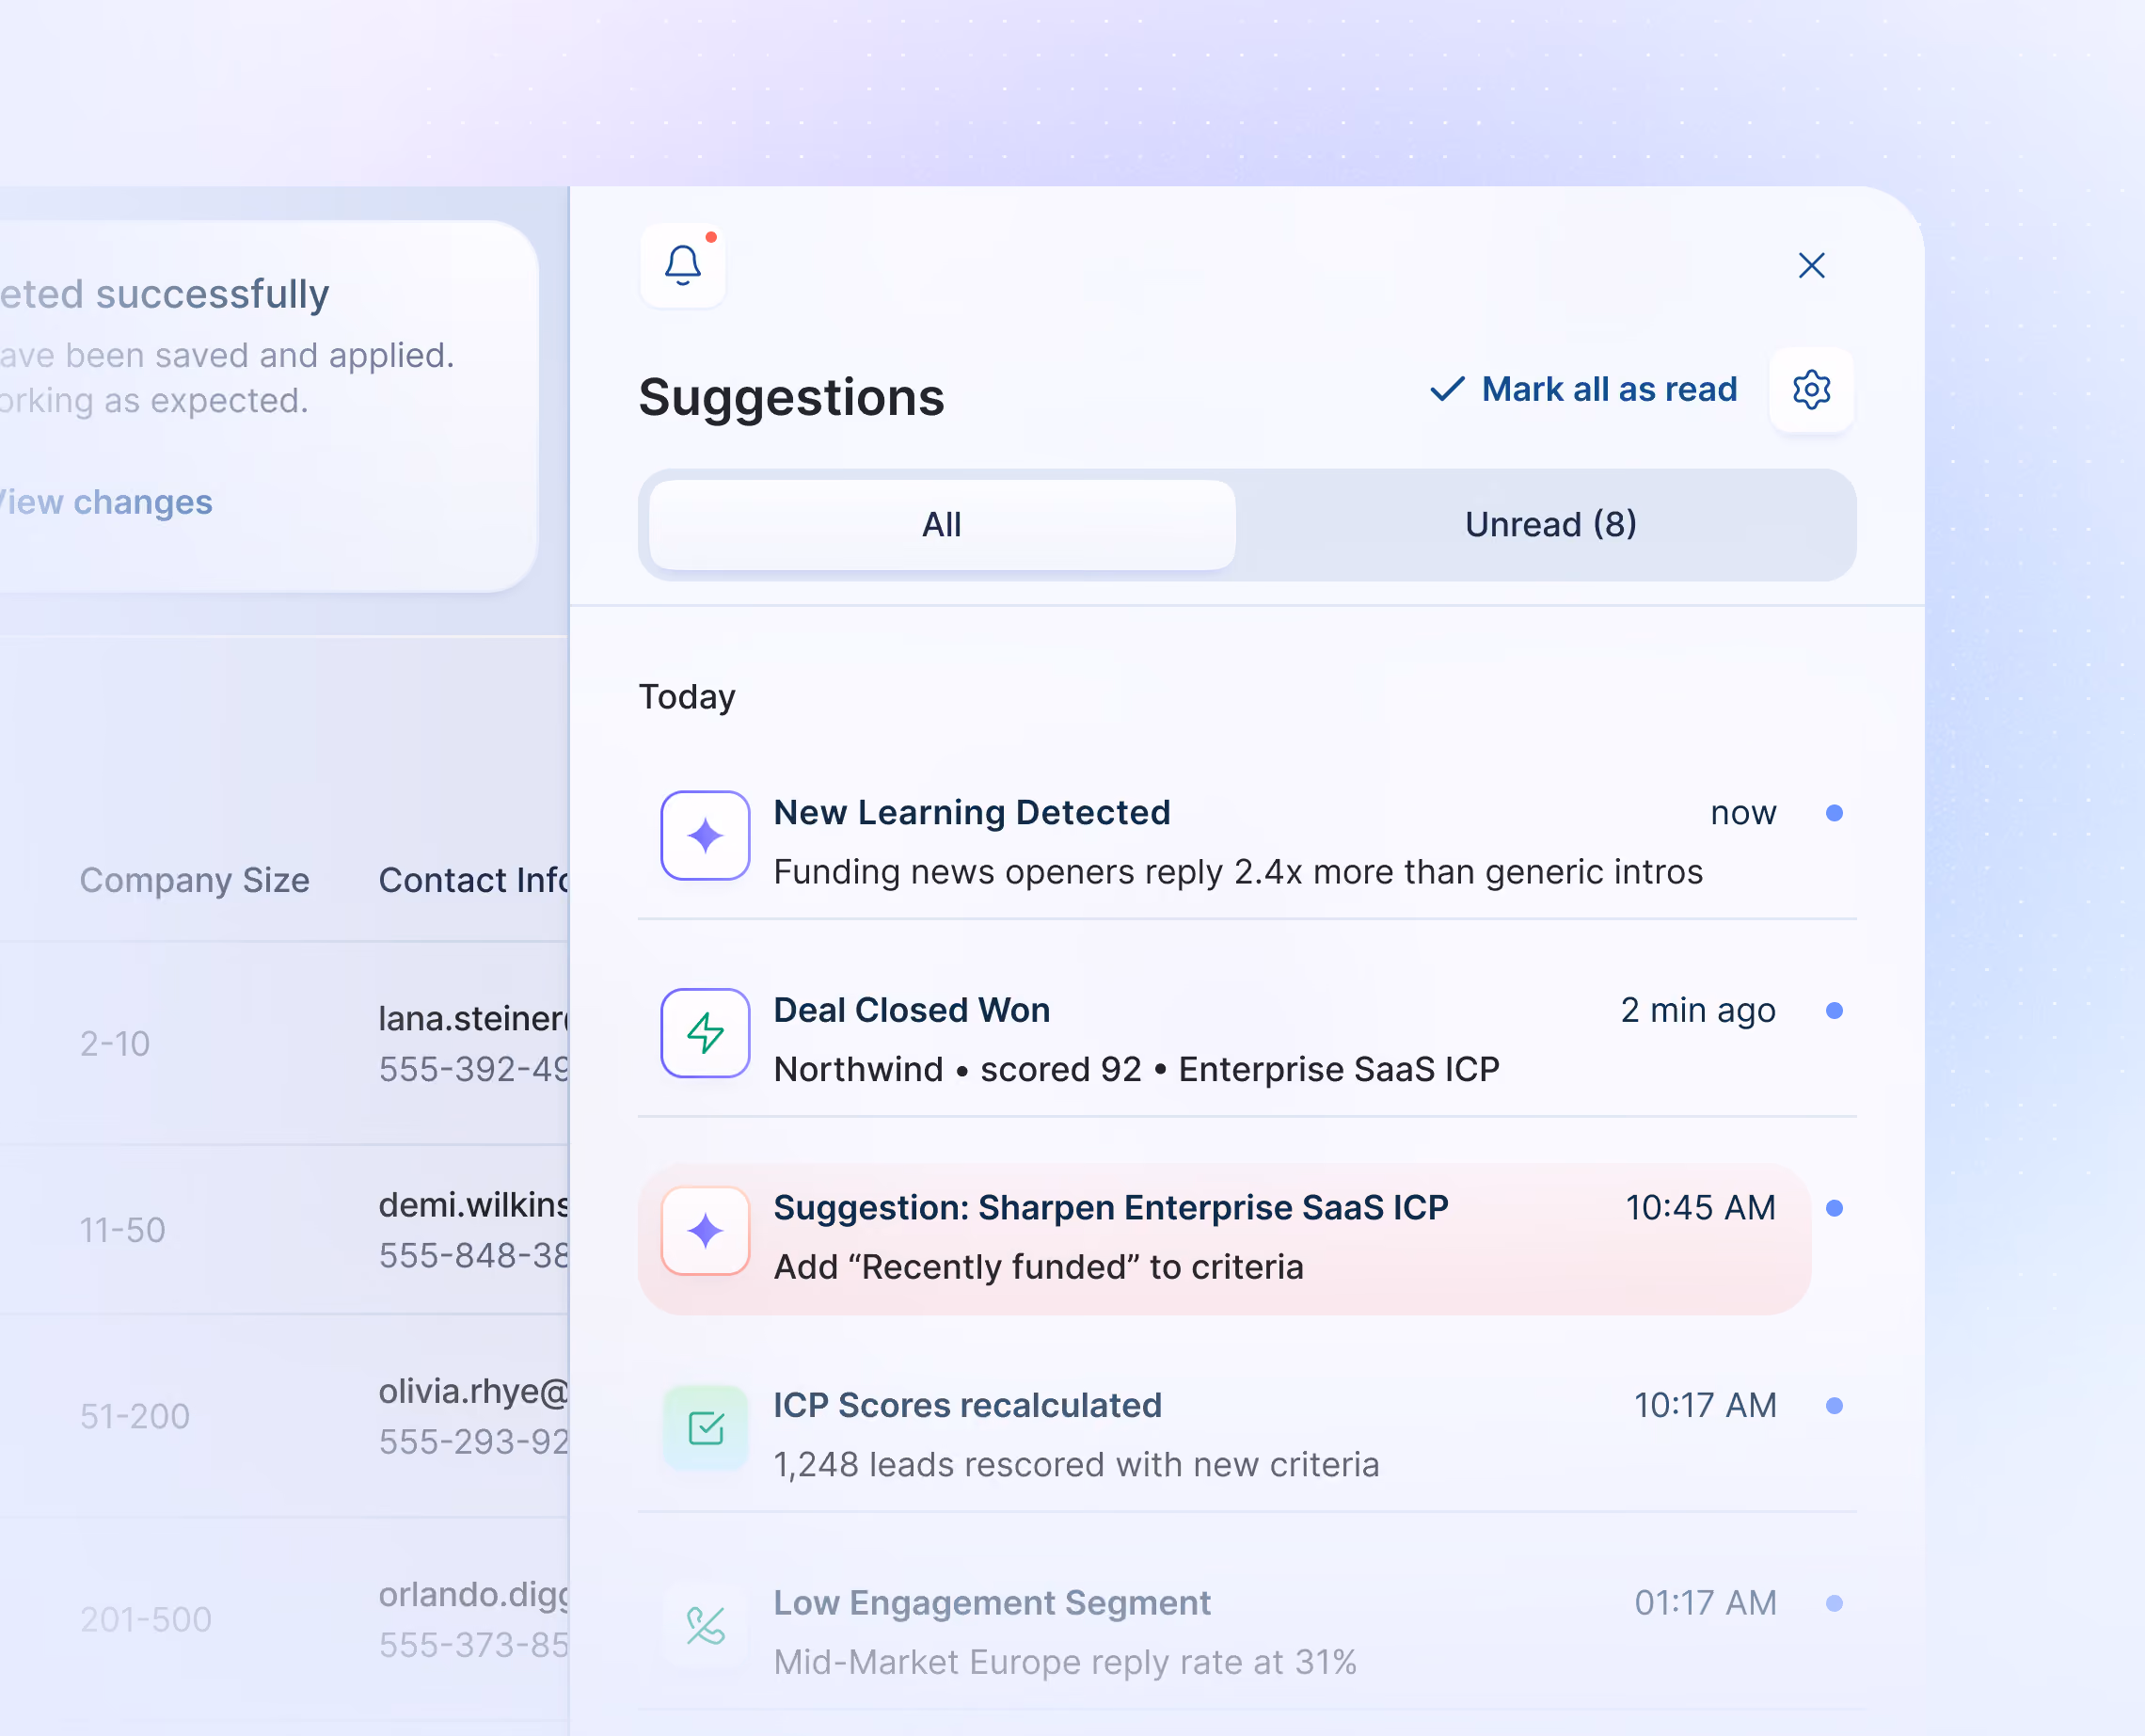Click the sparkle icon for New Learning Detected
2145x1736 pixels.
[x=706, y=835]
